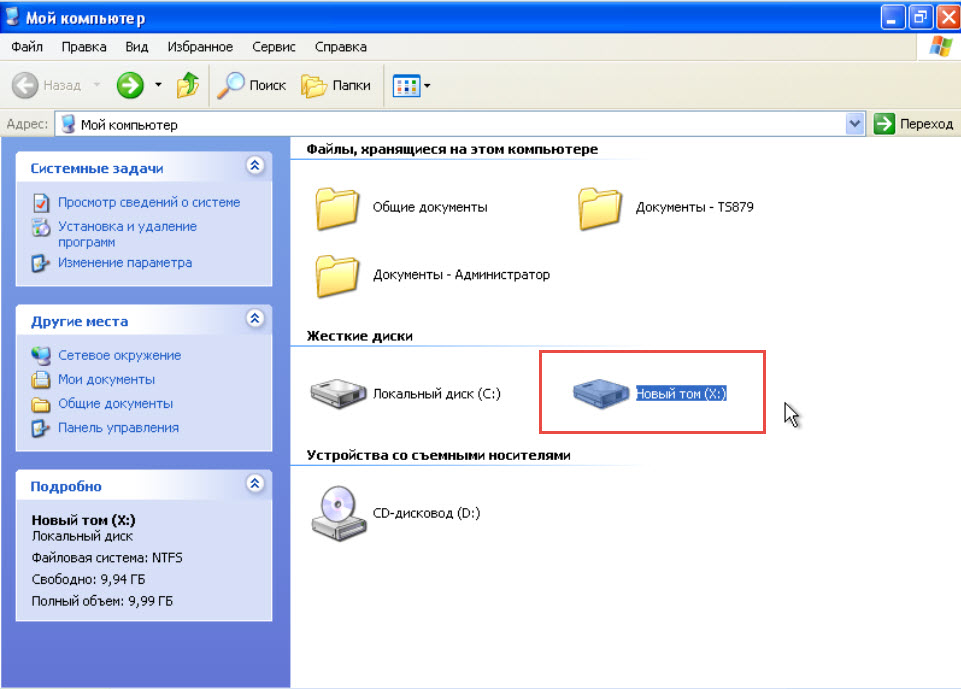The height and width of the screenshot is (689, 961).
Task: Collapse the Системные задачи panel
Action: (x=255, y=166)
